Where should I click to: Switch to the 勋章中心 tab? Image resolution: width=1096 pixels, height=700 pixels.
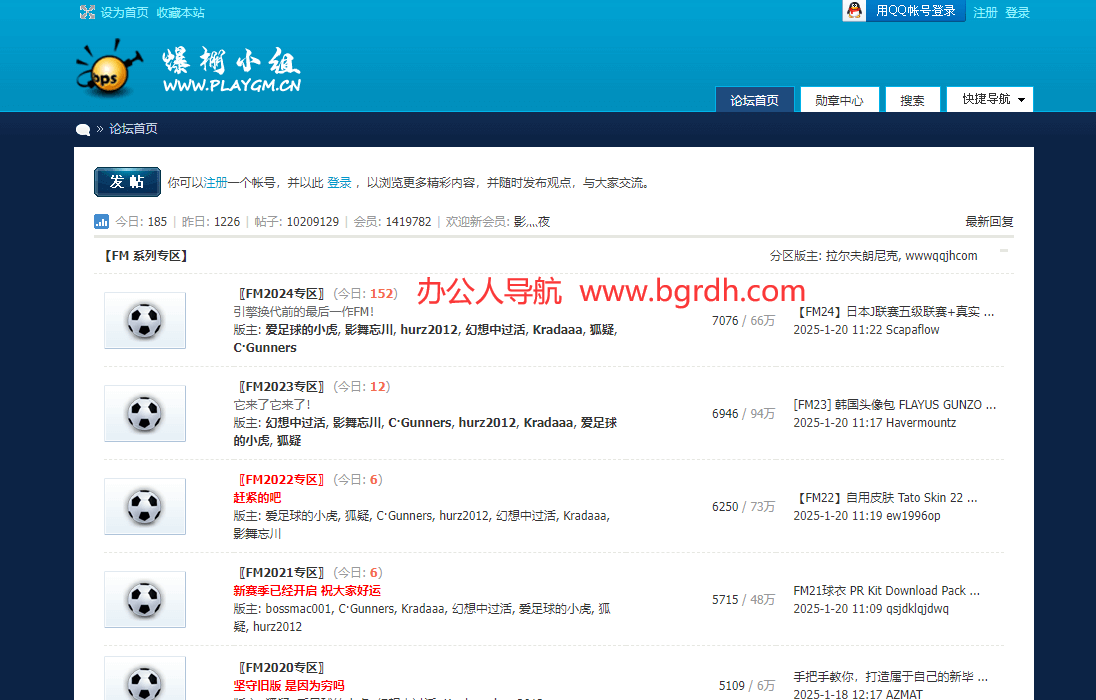[839, 99]
